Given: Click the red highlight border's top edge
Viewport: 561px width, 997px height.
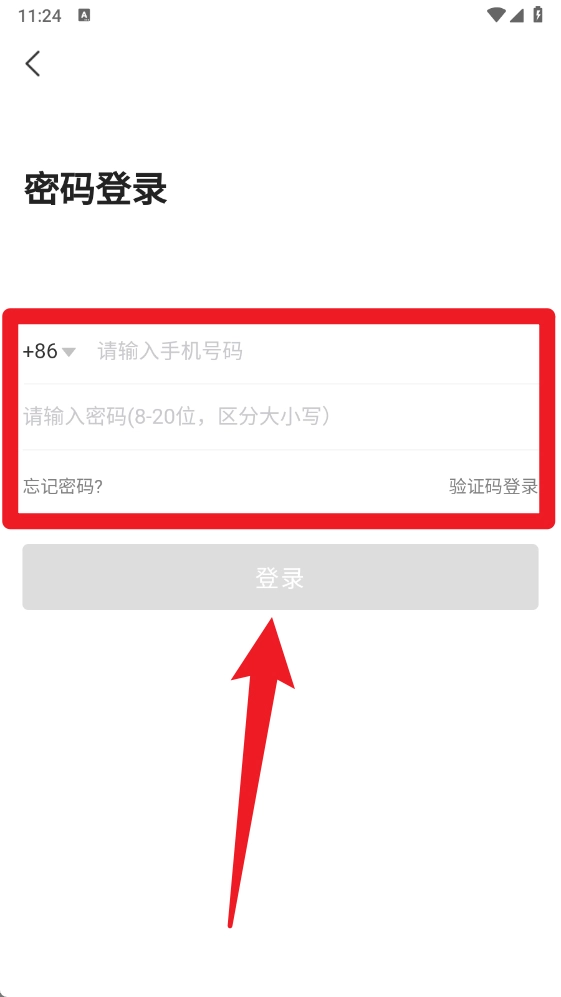Looking at the screenshot, I should [279, 316].
